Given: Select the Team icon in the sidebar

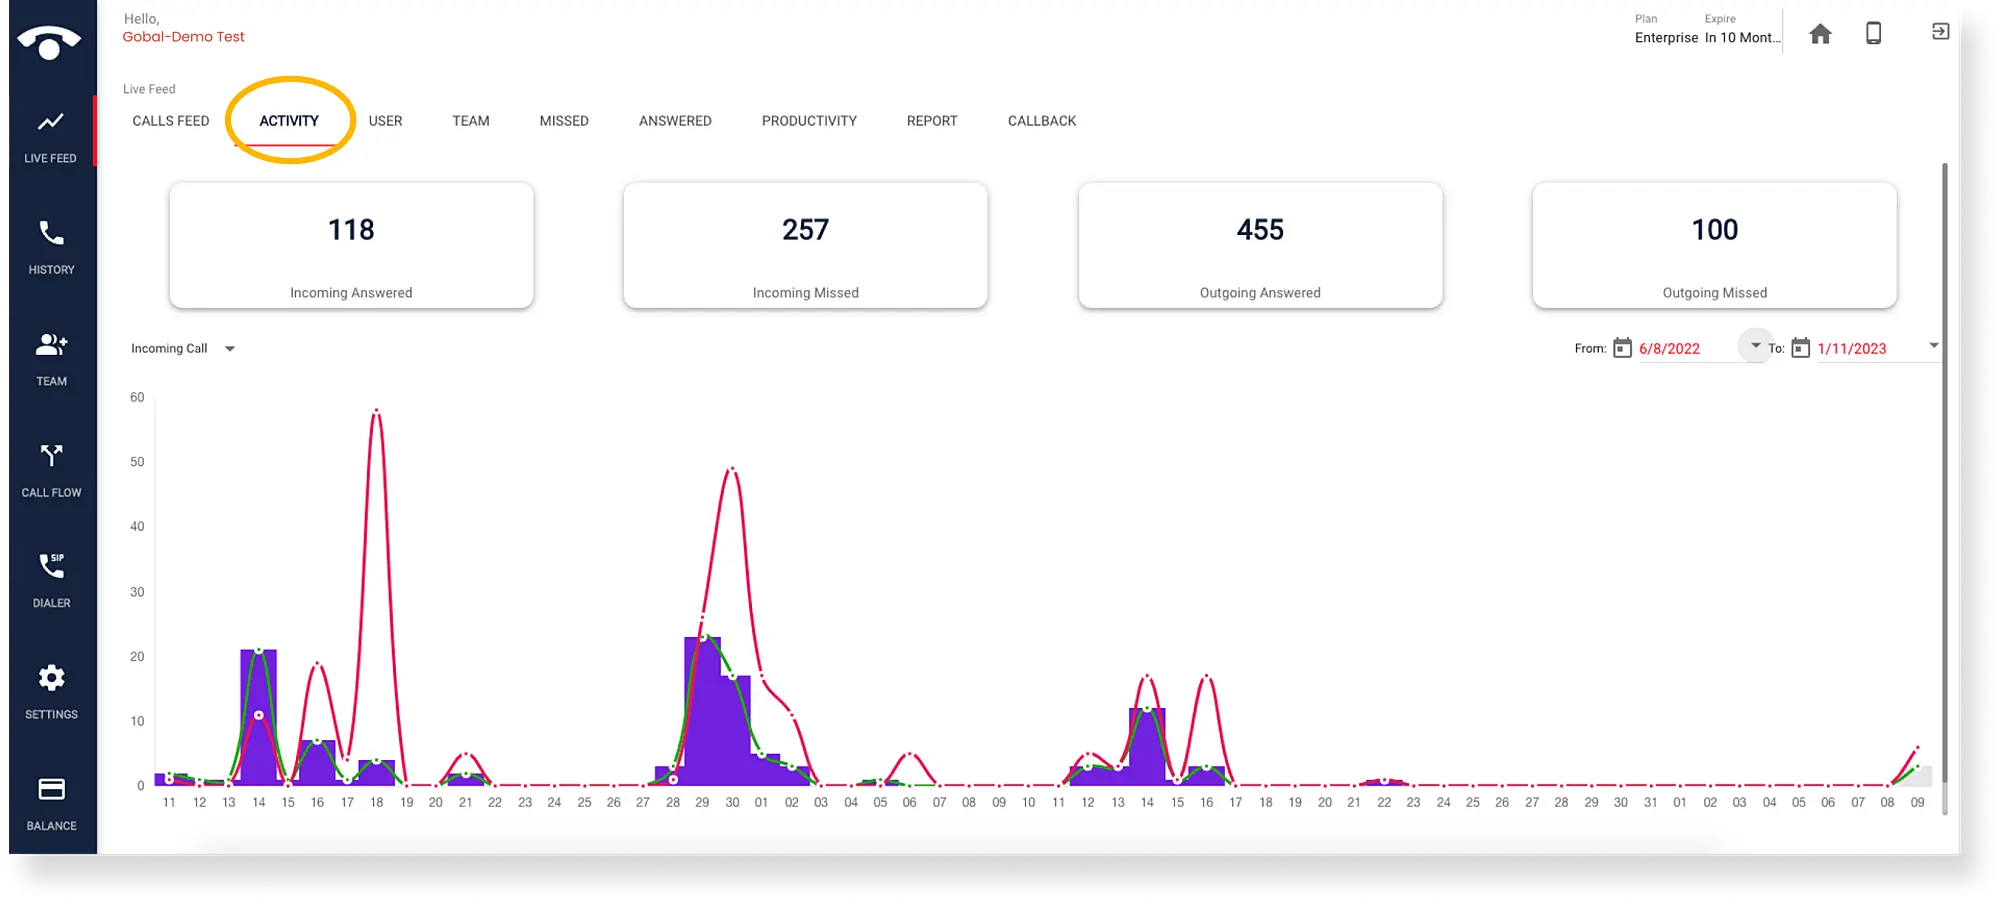Looking at the screenshot, I should [51, 357].
